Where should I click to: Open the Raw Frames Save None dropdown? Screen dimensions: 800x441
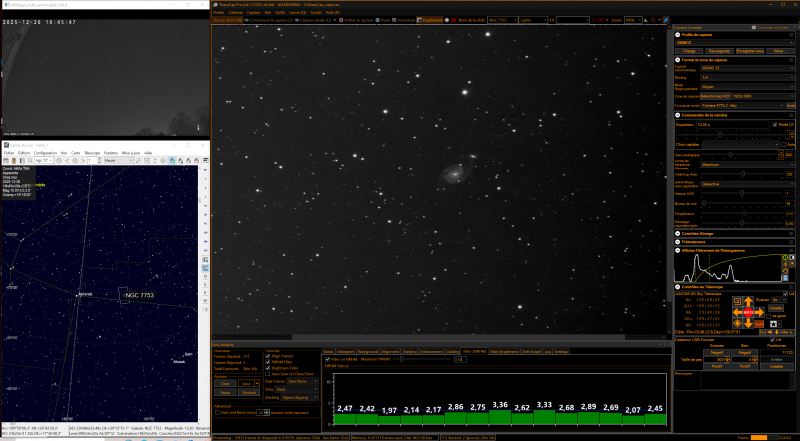coord(303,381)
